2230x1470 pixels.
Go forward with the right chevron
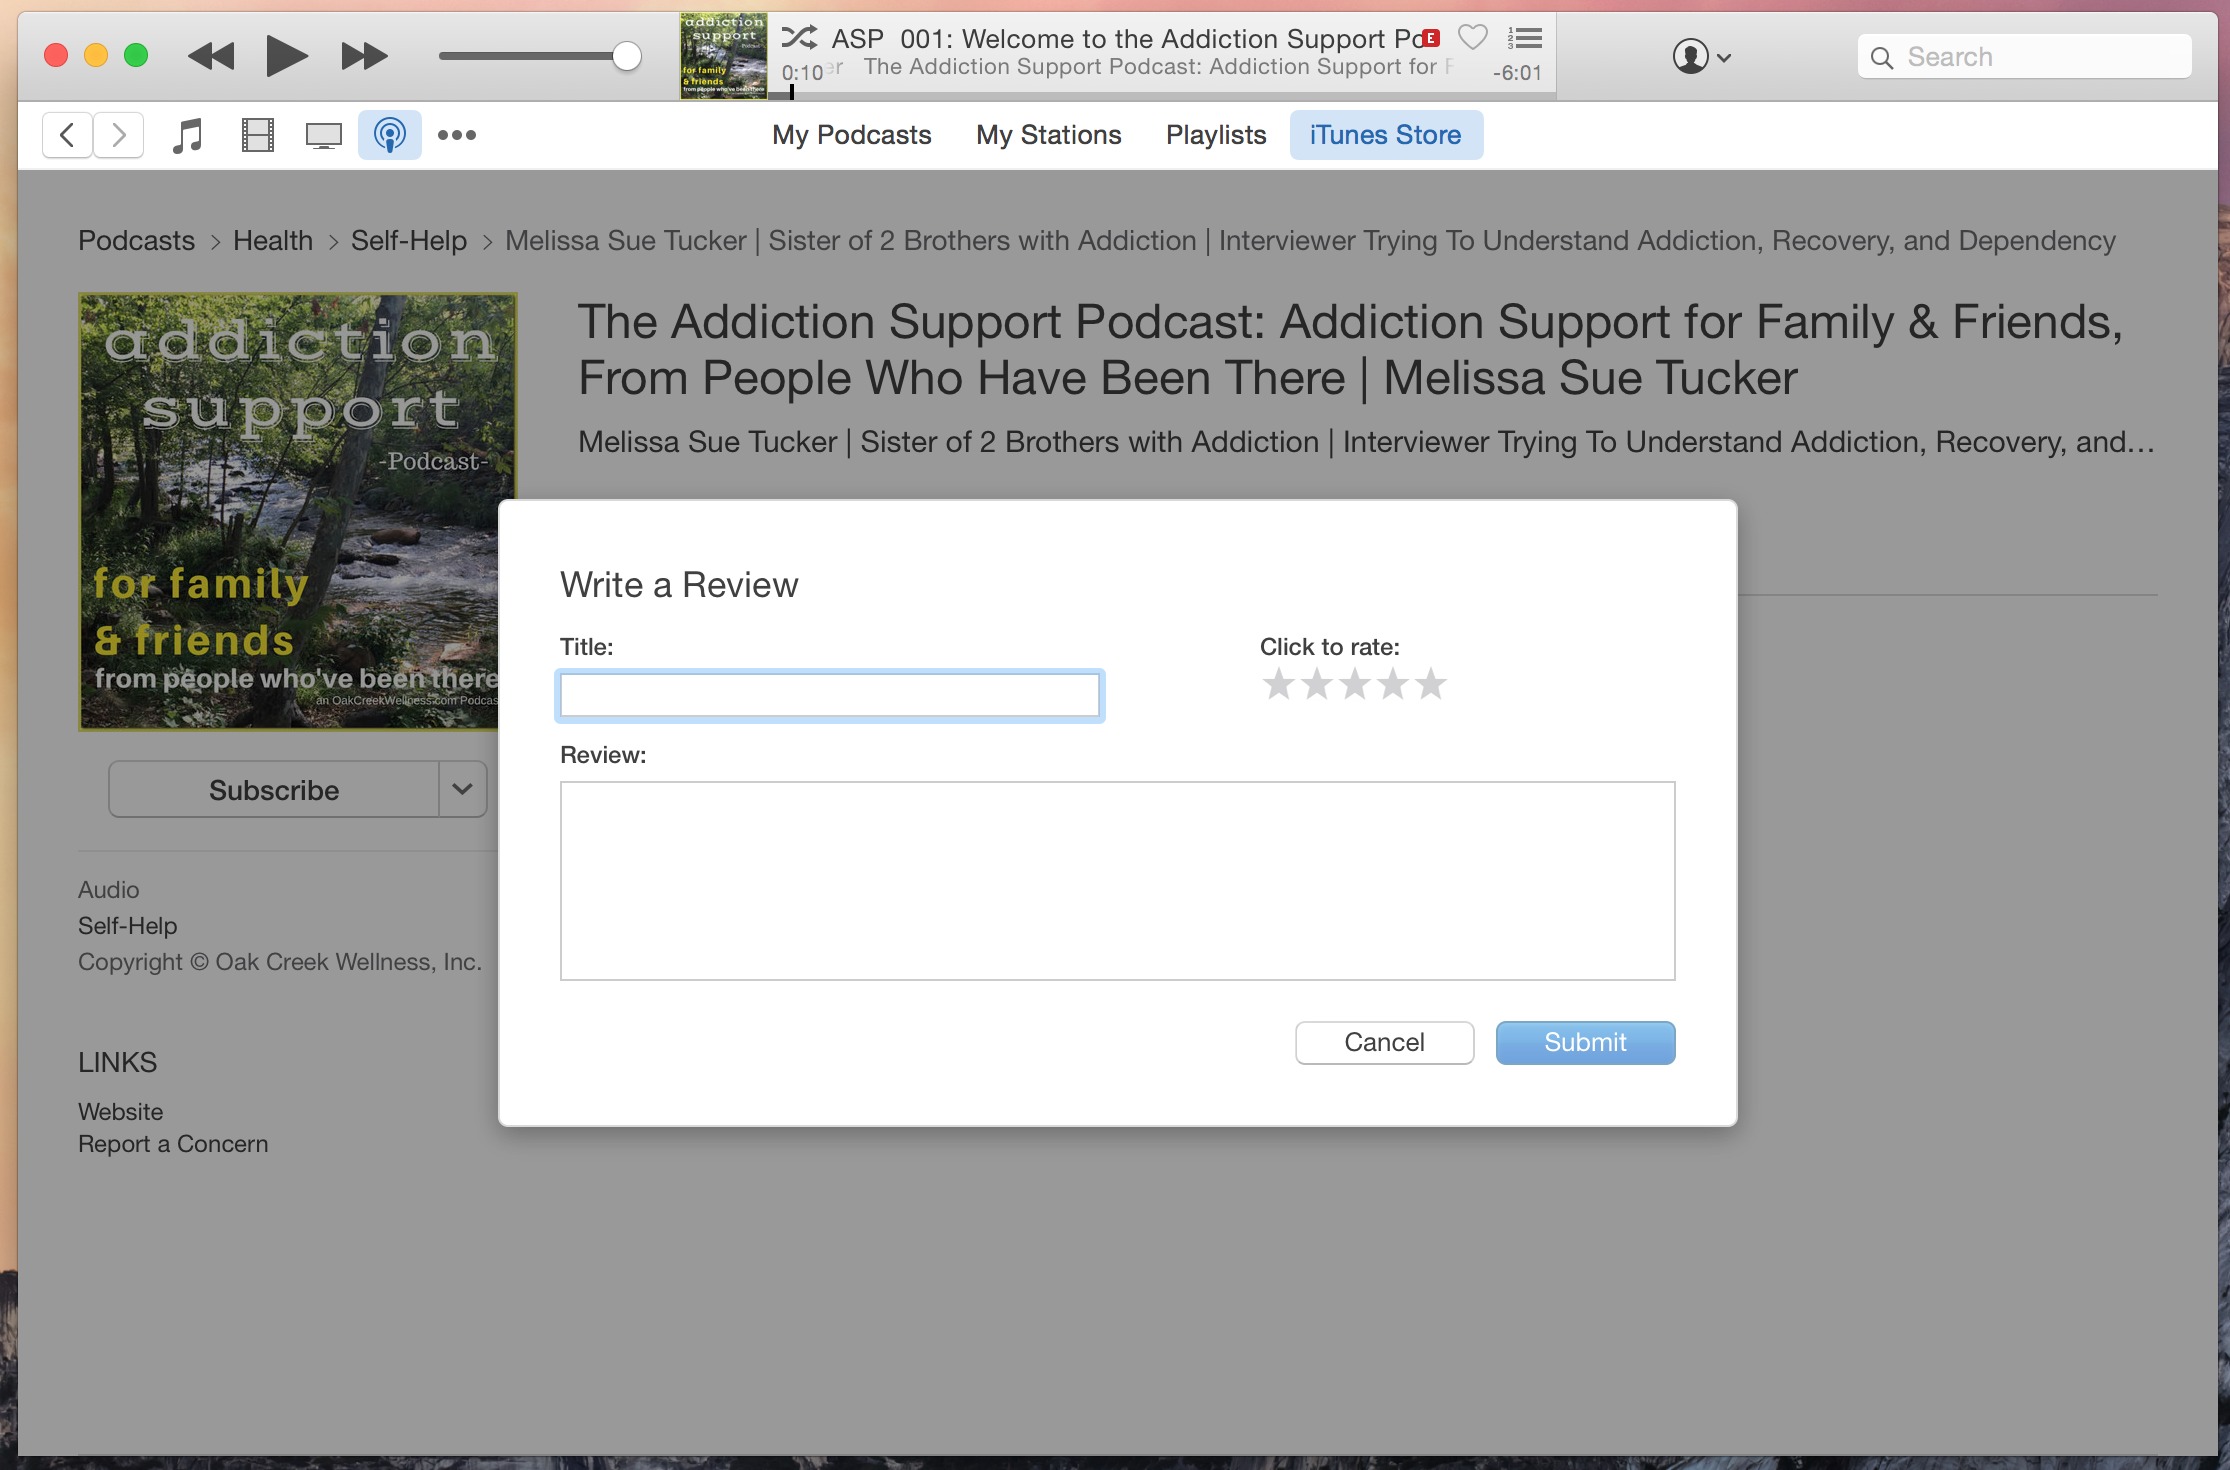click(x=119, y=135)
